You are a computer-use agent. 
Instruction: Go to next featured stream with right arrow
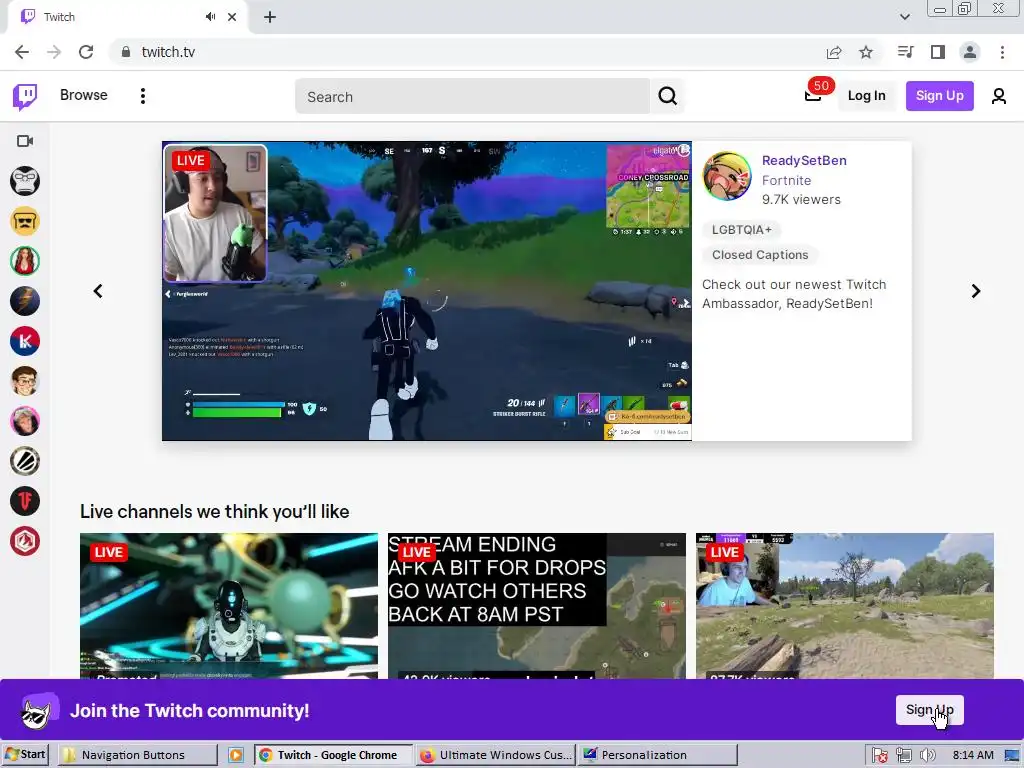point(976,291)
